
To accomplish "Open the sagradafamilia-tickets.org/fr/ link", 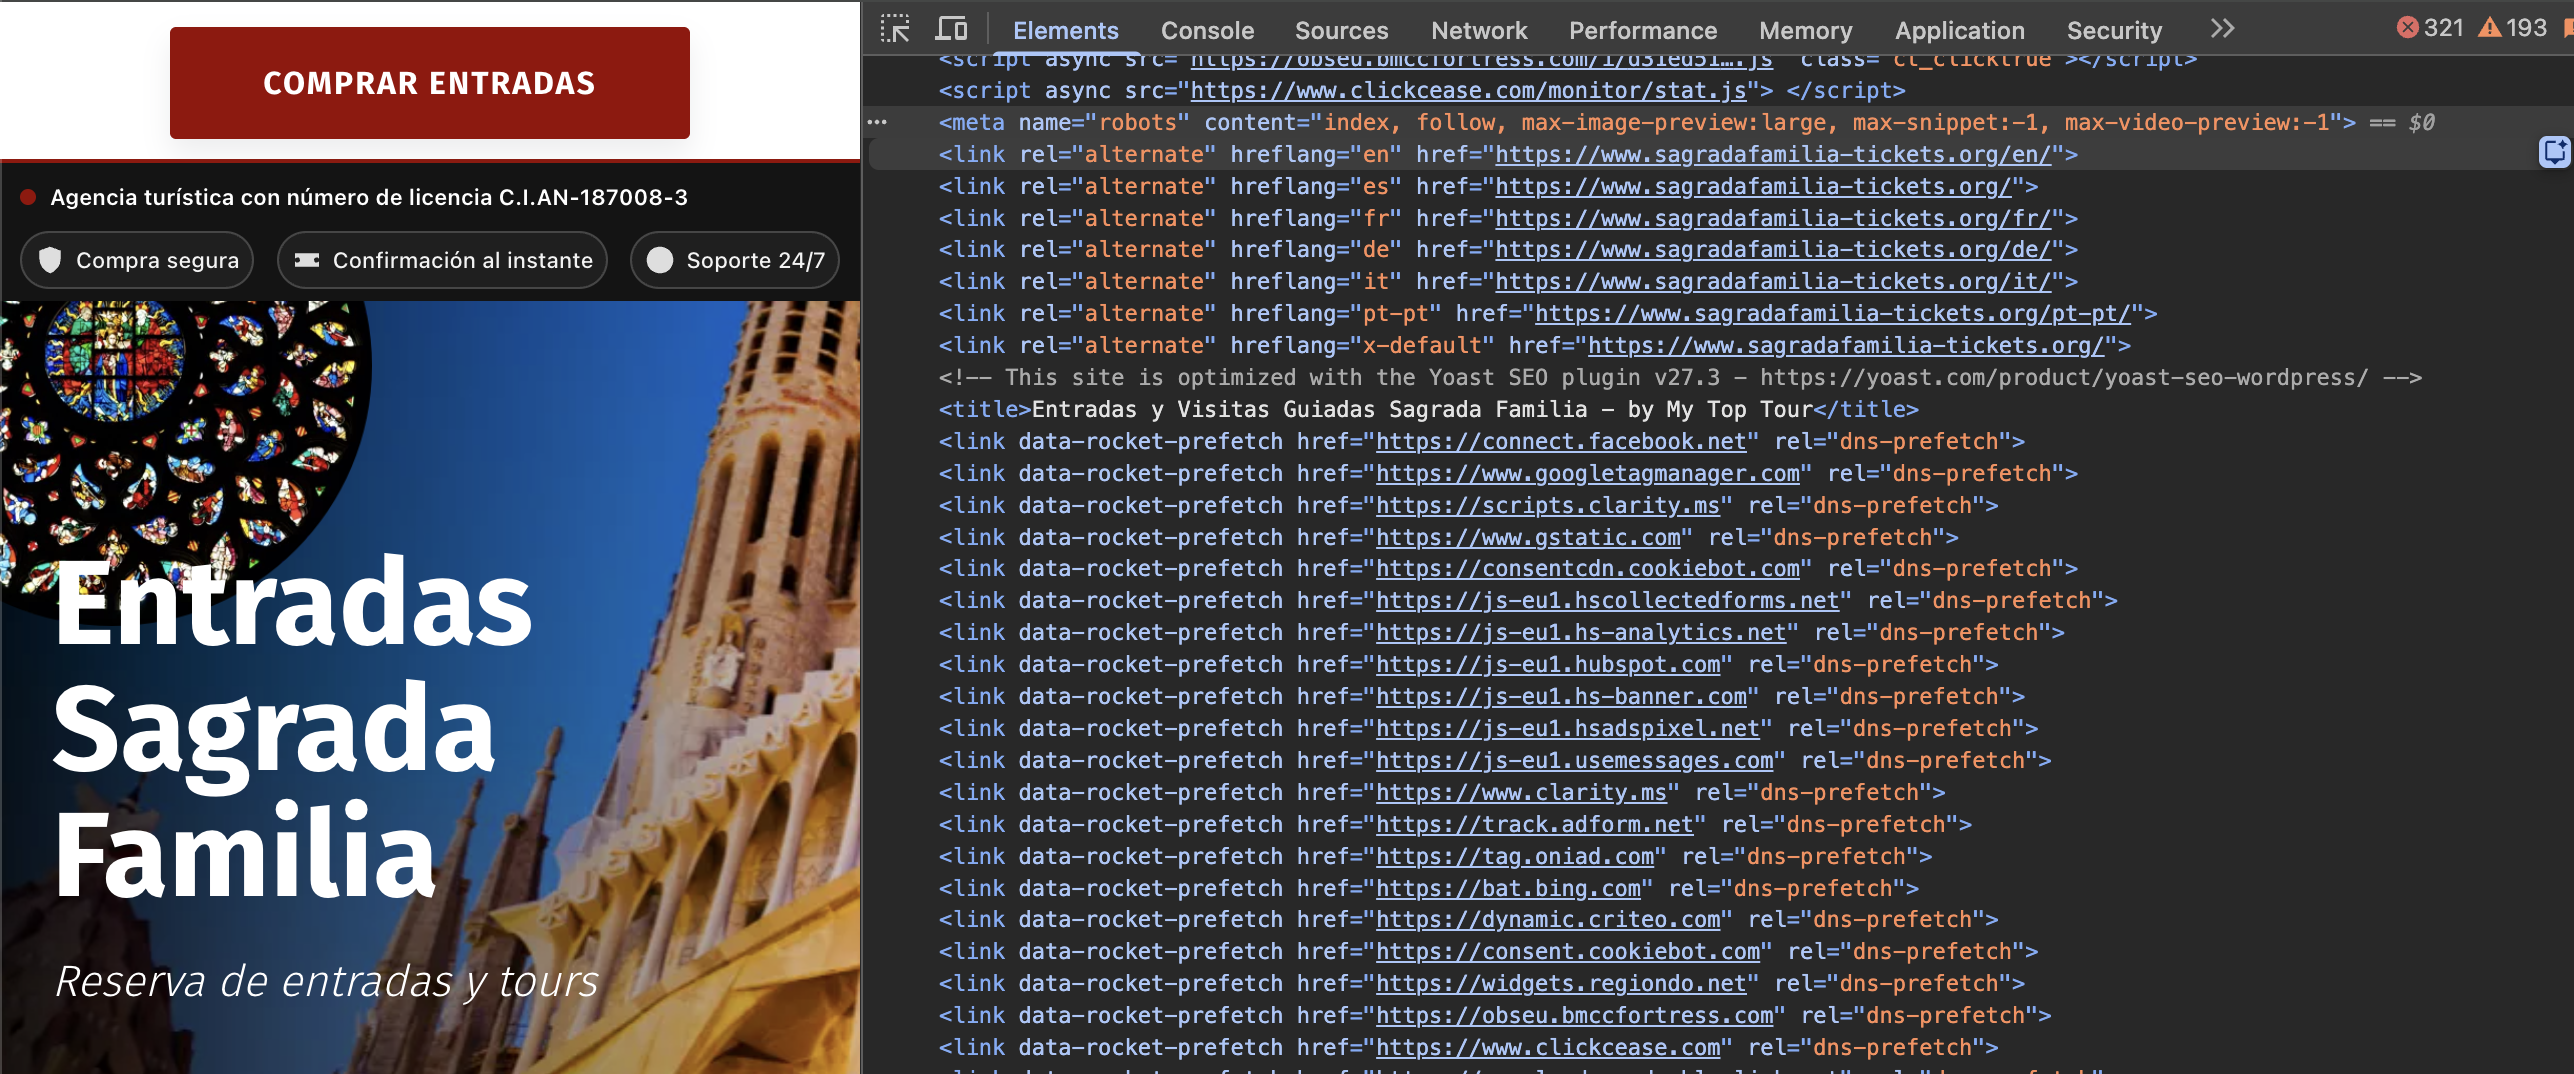I will (1773, 218).
